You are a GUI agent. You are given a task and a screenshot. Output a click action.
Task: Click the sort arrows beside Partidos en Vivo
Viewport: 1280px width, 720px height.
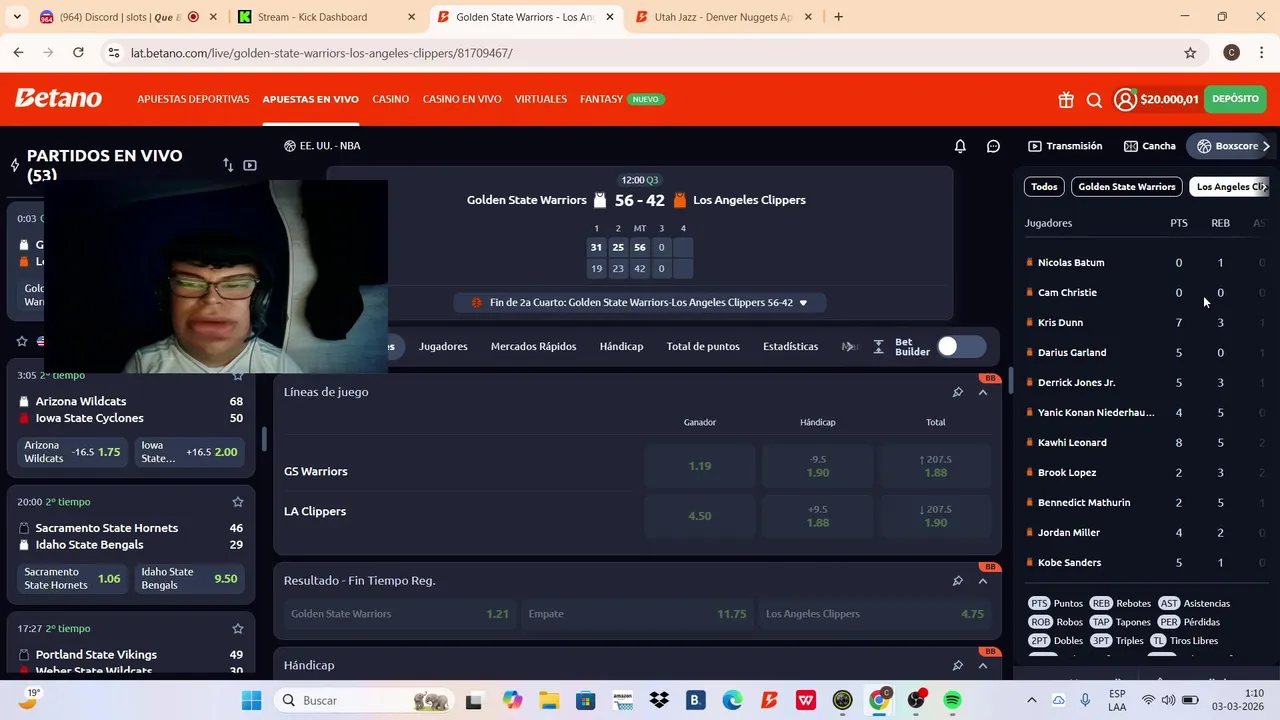[x=228, y=165]
